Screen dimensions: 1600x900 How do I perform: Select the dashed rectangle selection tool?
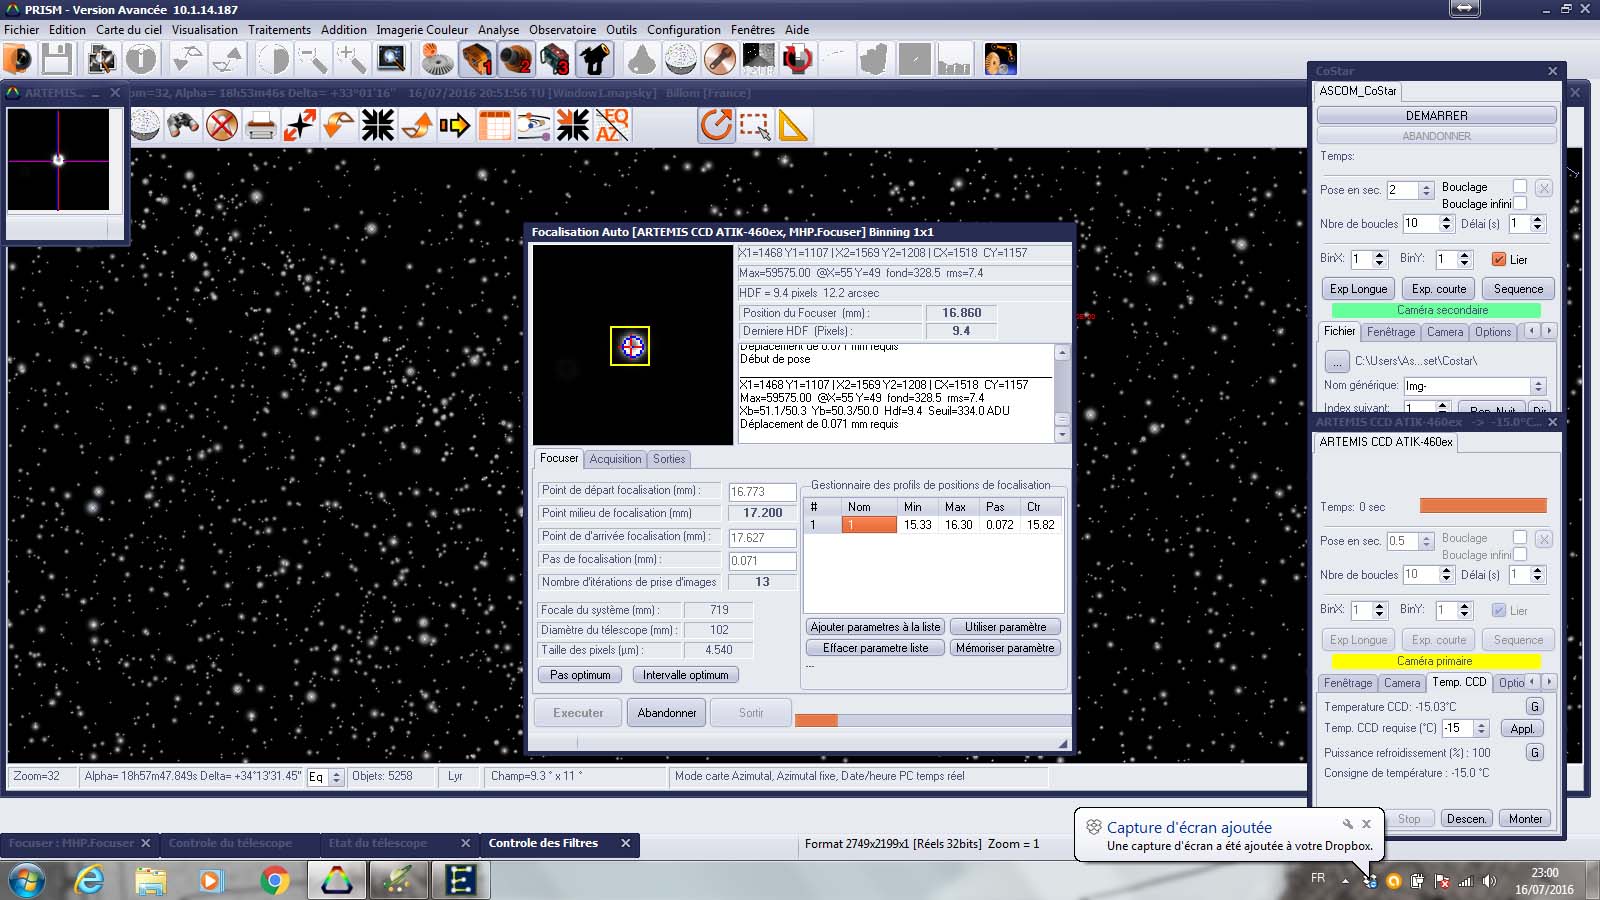click(755, 126)
